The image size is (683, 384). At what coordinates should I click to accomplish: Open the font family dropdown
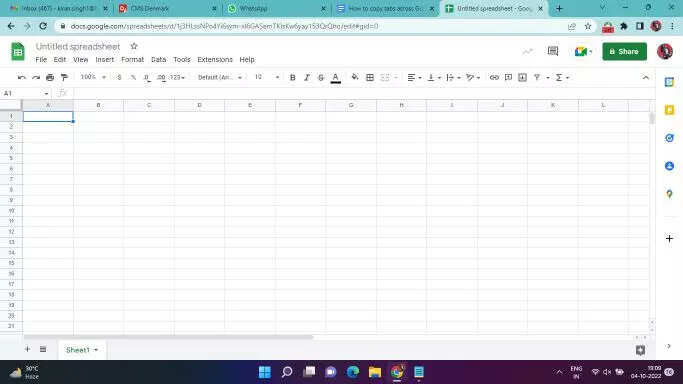point(220,77)
